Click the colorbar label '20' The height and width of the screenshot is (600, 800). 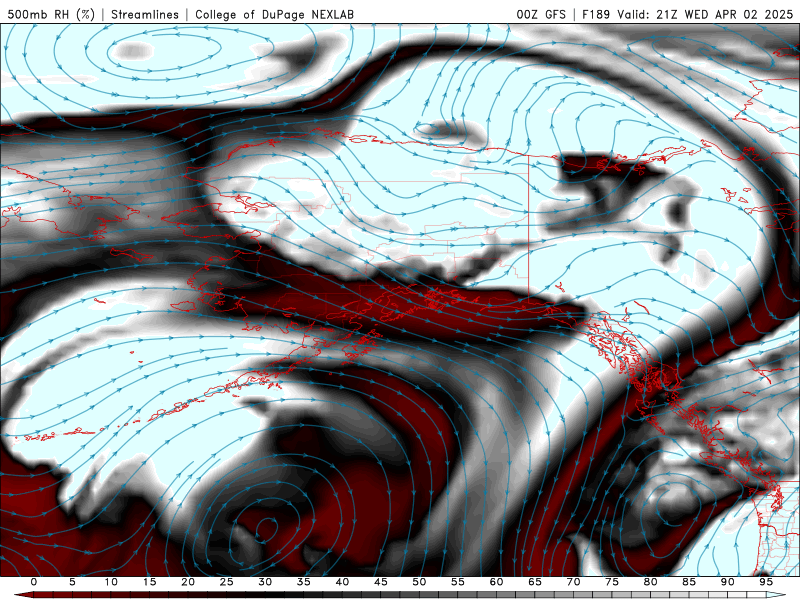click(188, 582)
